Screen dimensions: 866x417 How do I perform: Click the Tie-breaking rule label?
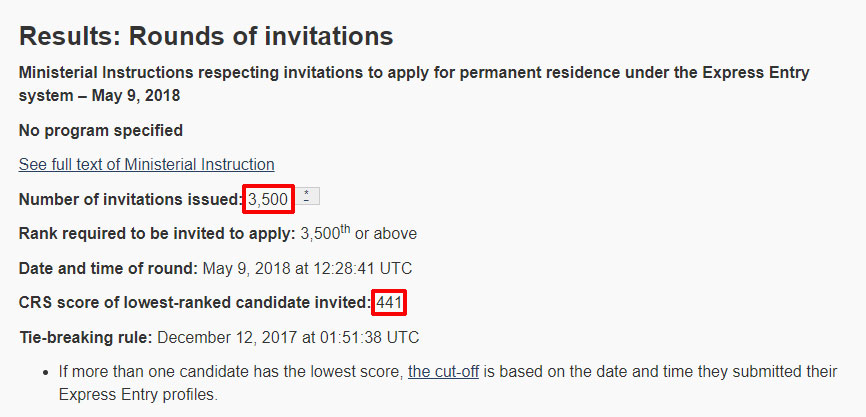coord(85,336)
